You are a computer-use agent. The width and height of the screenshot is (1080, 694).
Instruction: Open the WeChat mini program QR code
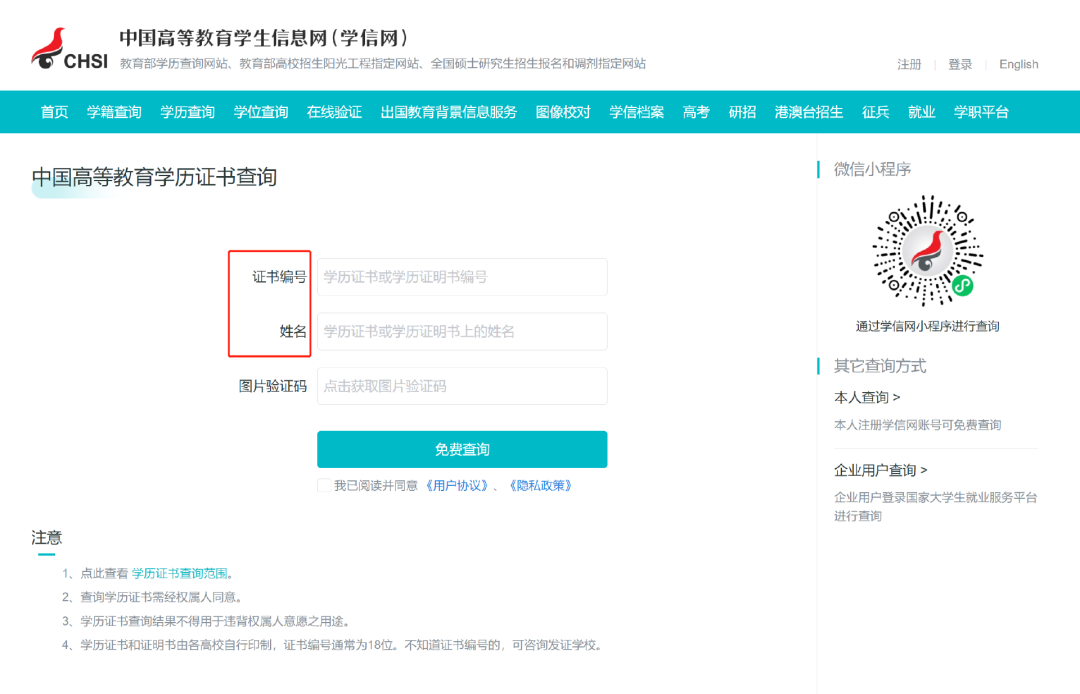coord(927,251)
